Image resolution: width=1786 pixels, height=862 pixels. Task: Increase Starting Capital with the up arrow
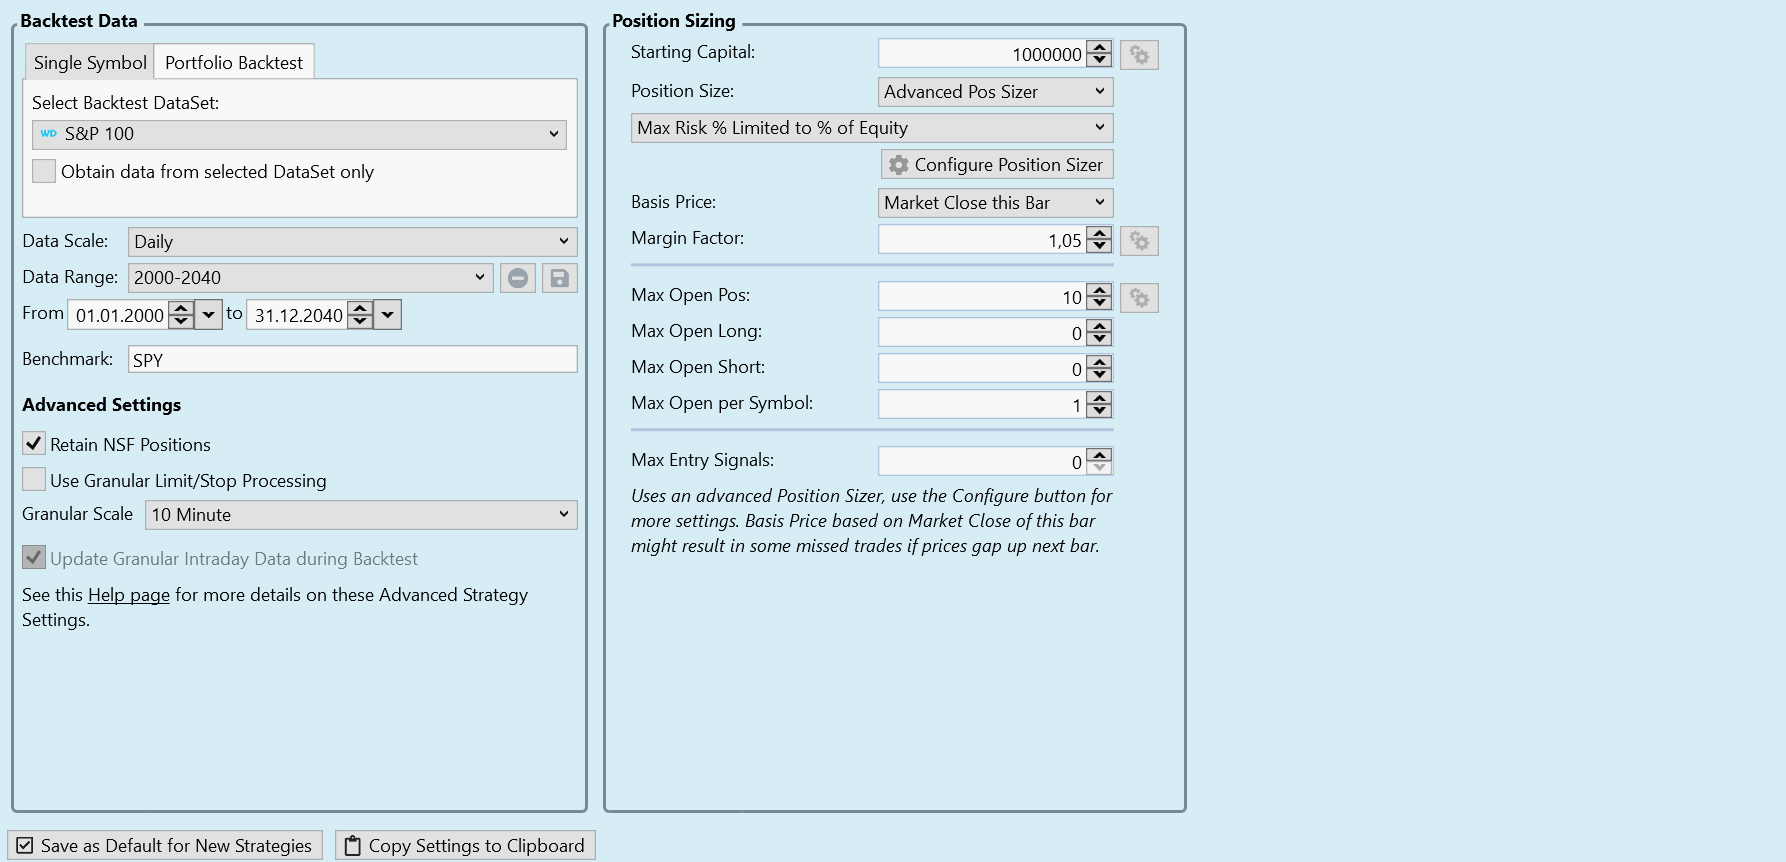click(1099, 48)
